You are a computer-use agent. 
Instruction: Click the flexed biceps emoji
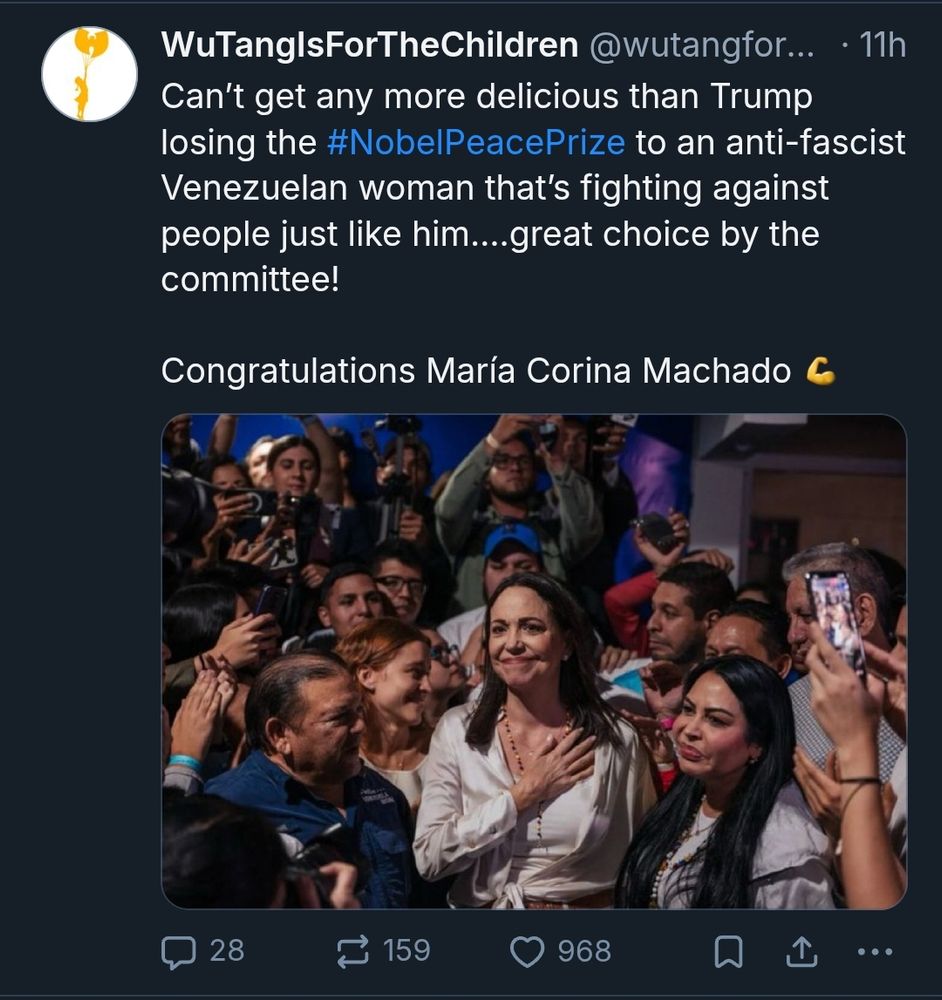pyautogui.click(x=820, y=371)
